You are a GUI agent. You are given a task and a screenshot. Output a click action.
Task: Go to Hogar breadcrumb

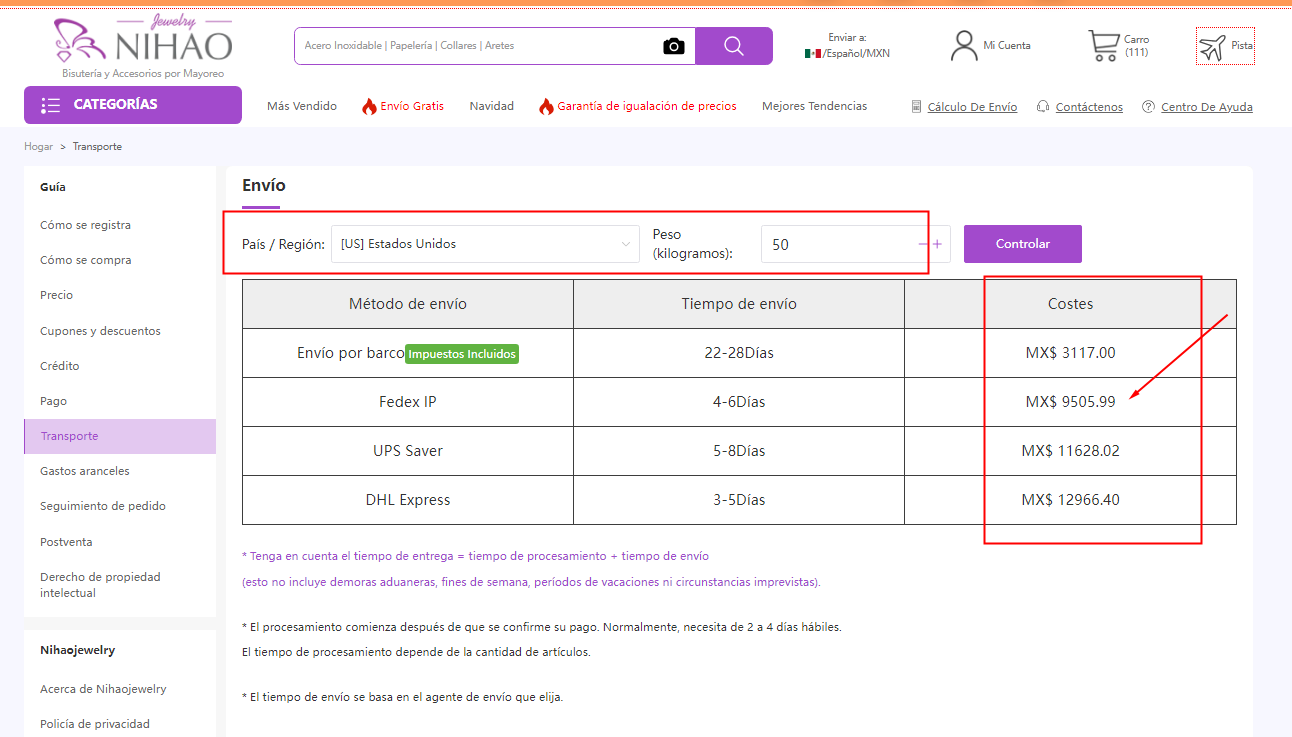pyautogui.click(x=38, y=147)
